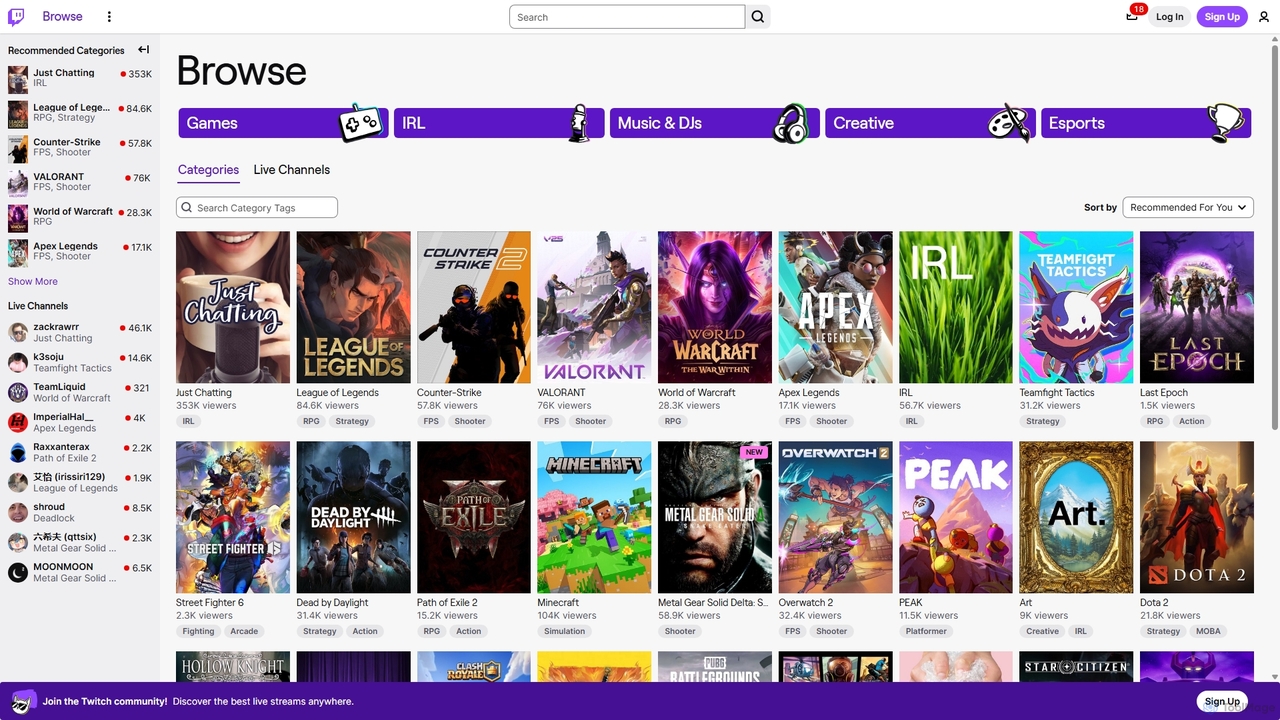Image resolution: width=1280 pixels, height=720 pixels.
Task: Open Raxxanterax channel avatar
Action: point(18,452)
